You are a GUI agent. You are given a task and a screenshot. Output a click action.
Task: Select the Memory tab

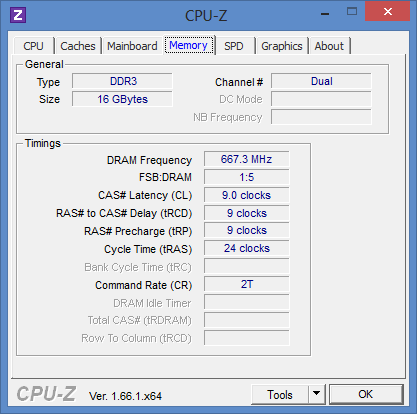click(x=189, y=45)
